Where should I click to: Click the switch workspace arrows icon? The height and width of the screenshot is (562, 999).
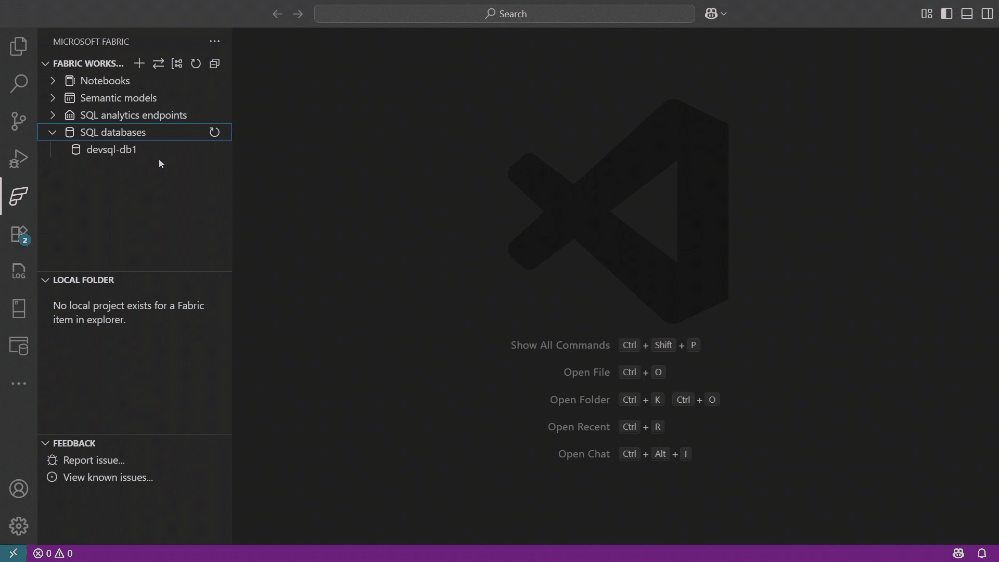pyautogui.click(x=158, y=63)
